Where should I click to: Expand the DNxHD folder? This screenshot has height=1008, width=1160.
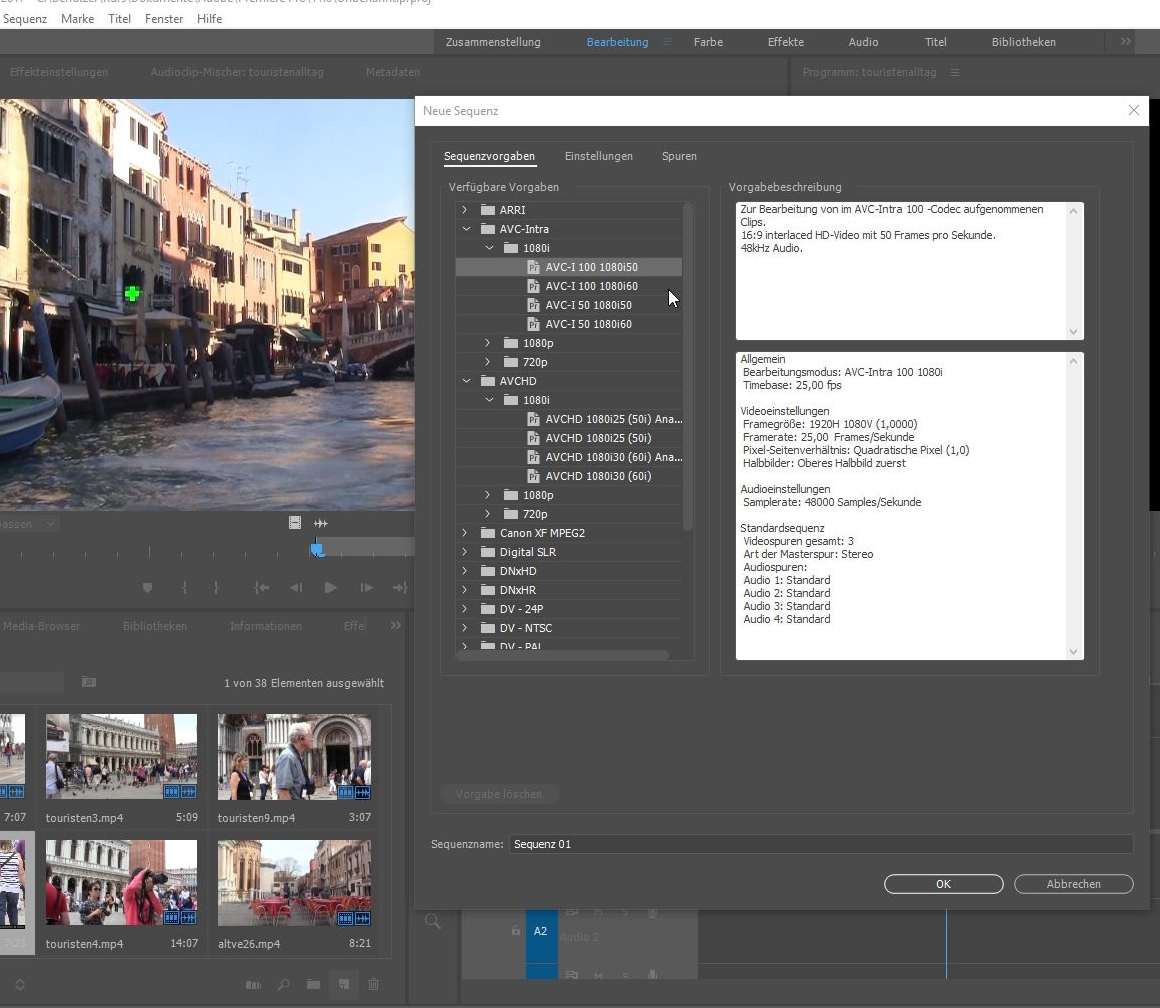pos(465,571)
